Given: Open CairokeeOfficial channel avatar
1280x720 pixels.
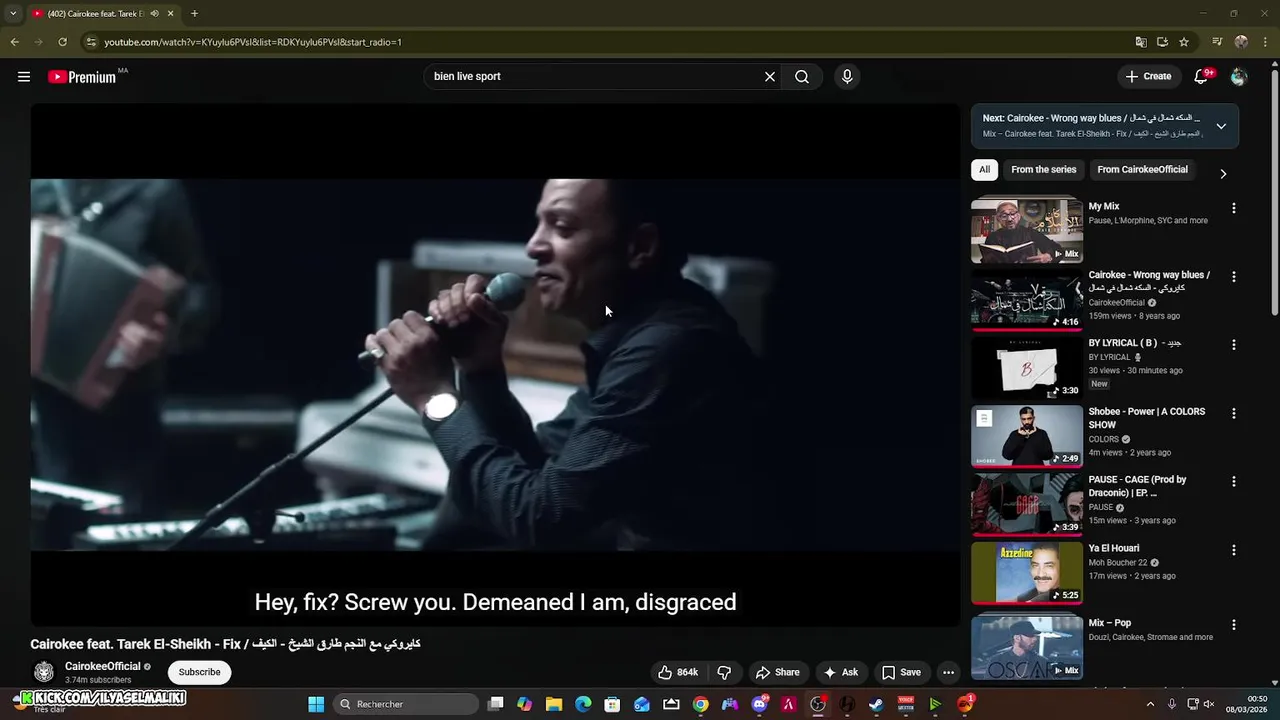Looking at the screenshot, I should tap(44, 672).
